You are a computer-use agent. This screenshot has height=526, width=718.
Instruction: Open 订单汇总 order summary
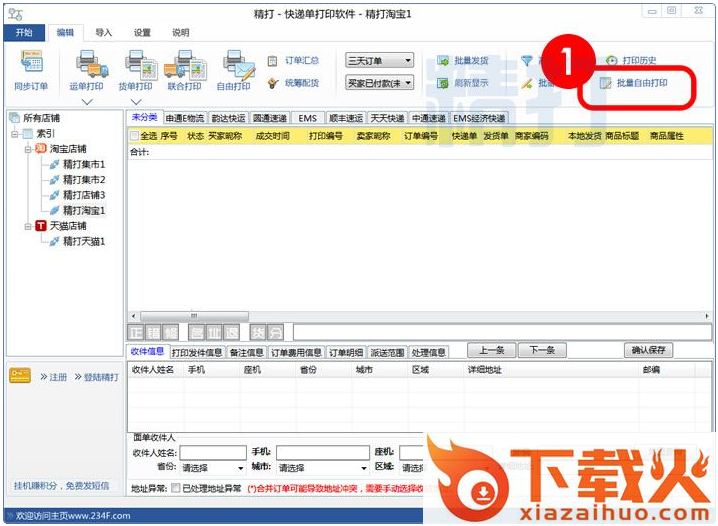click(x=294, y=60)
